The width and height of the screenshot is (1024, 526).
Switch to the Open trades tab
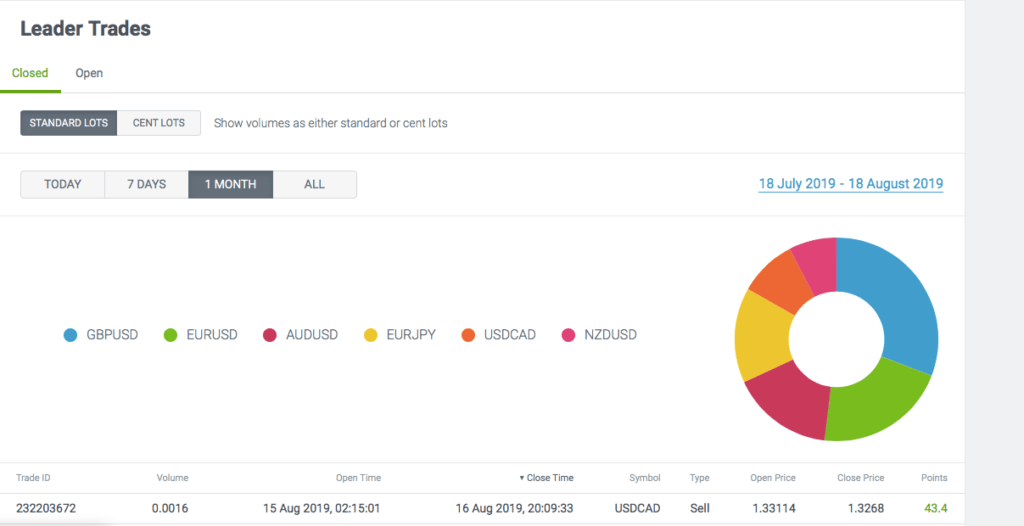[x=89, y=73]
